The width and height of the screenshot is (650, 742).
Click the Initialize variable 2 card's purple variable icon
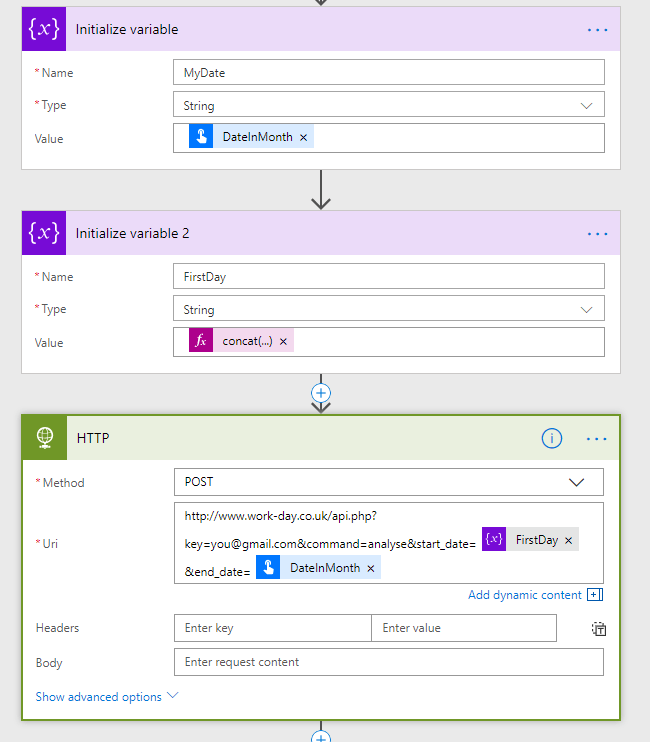click(44, 233)
